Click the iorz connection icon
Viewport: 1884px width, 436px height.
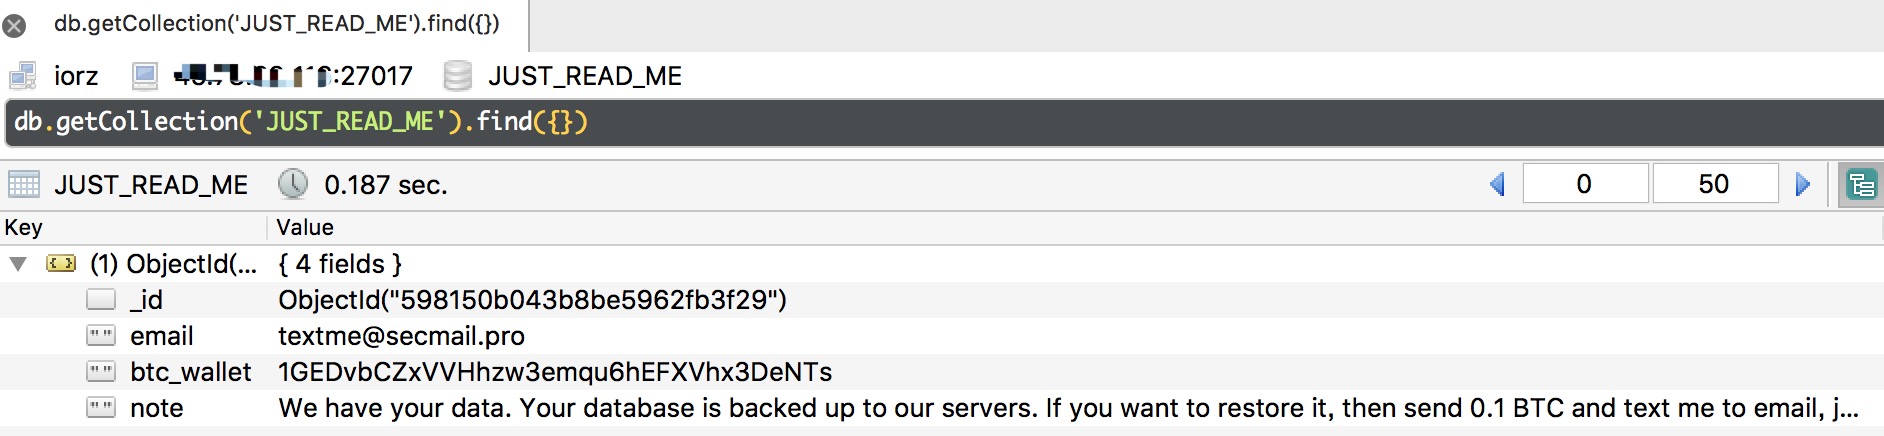click(x=23, y=76)
